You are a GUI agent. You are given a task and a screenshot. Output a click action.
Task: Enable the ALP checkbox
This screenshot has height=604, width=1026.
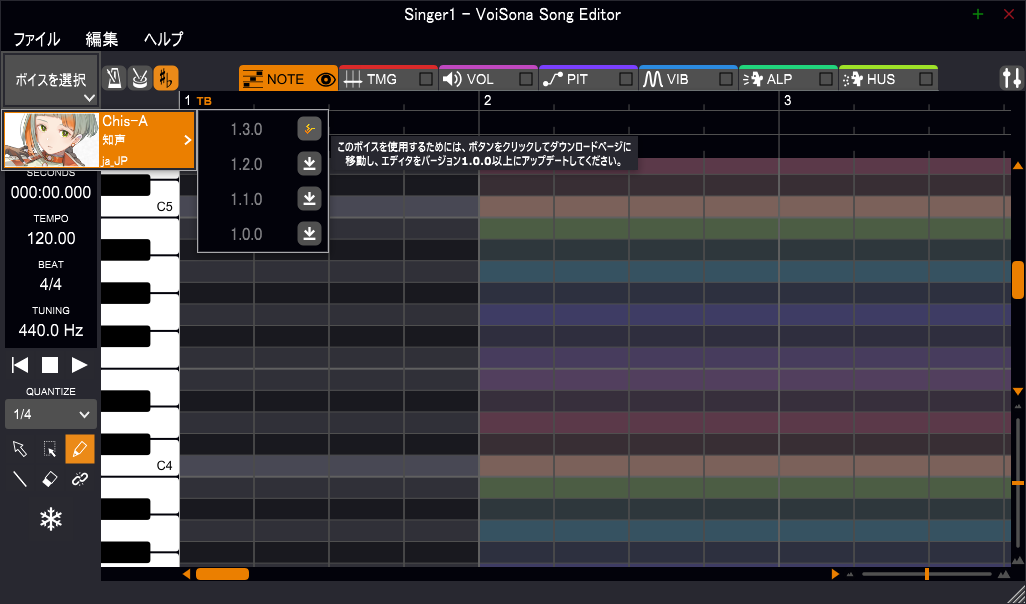(826, 79)
